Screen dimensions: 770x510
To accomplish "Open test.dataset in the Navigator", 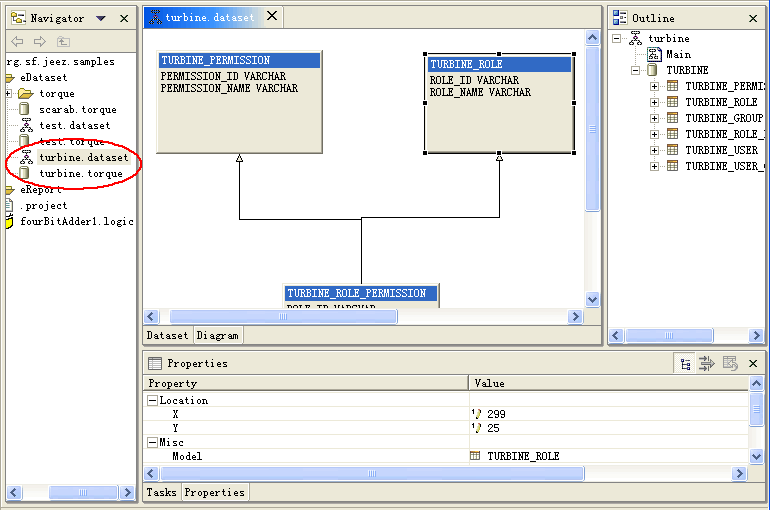I will click(x=75, y=126).
